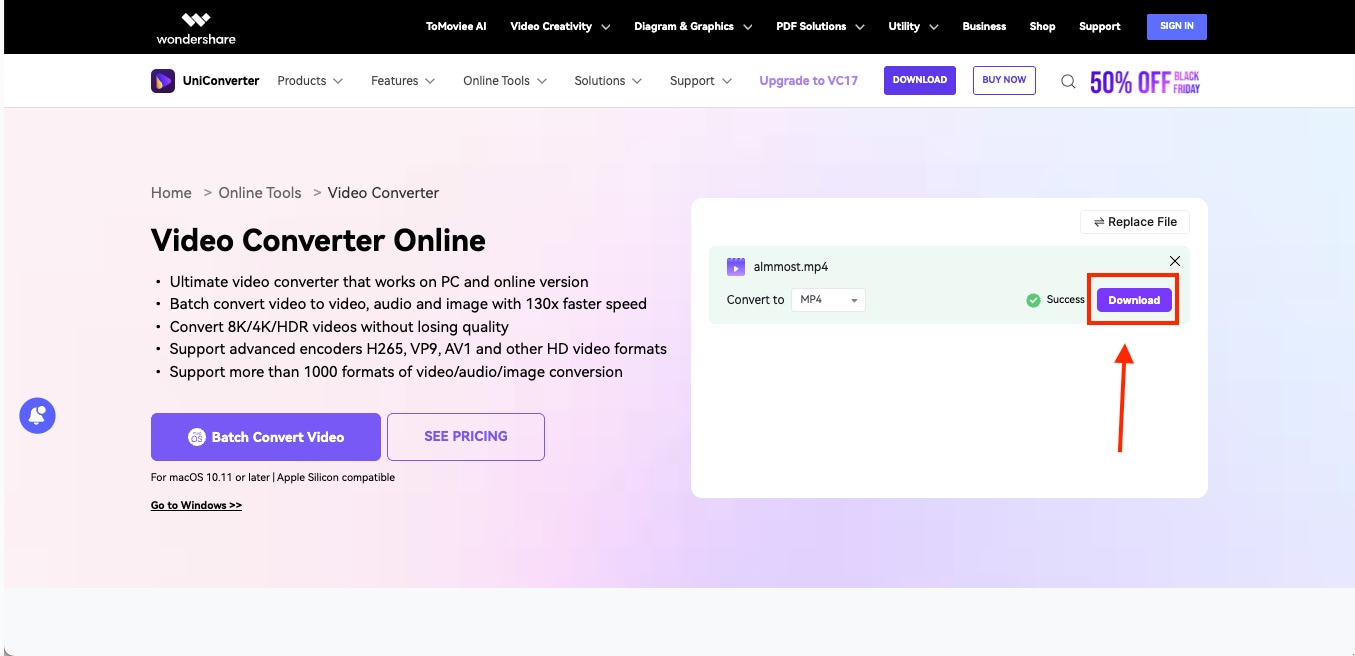Viewport: 1355px width, 656px height.
Task: Click the Download button for almmost.mp4
Action: [x=1133, y=299]
